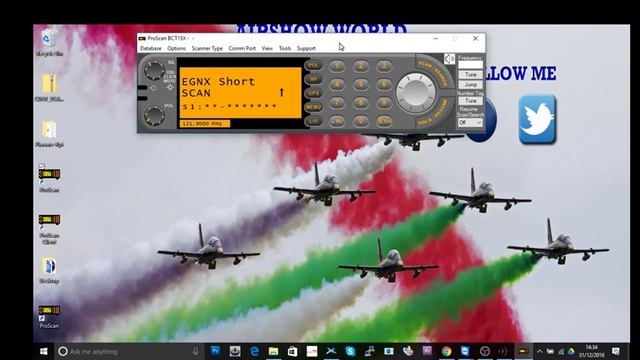This screenshot has height=360, width=640.
Task: Tap keypad number 5
Action: point(361,84)
